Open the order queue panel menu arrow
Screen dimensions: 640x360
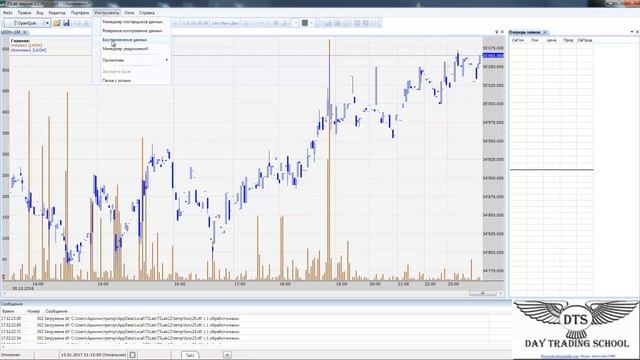pos(632,32)
